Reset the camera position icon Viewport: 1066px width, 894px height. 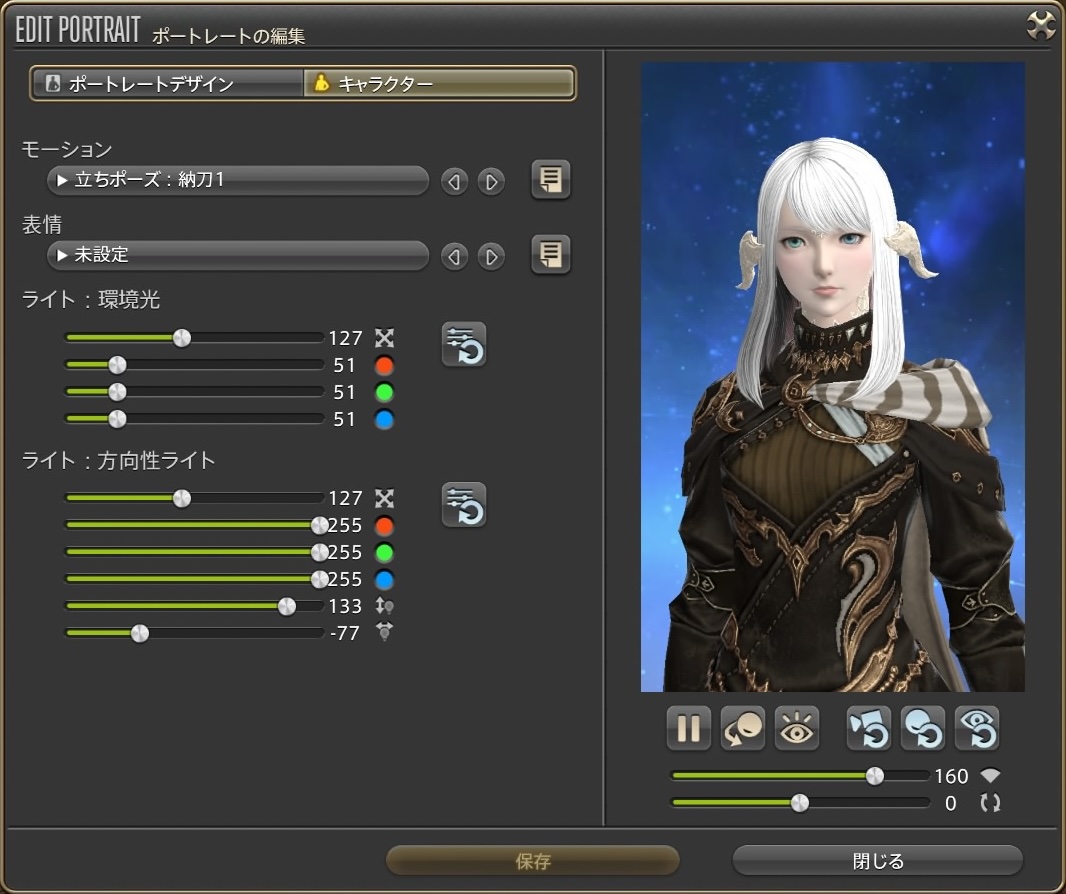point(868,728)
